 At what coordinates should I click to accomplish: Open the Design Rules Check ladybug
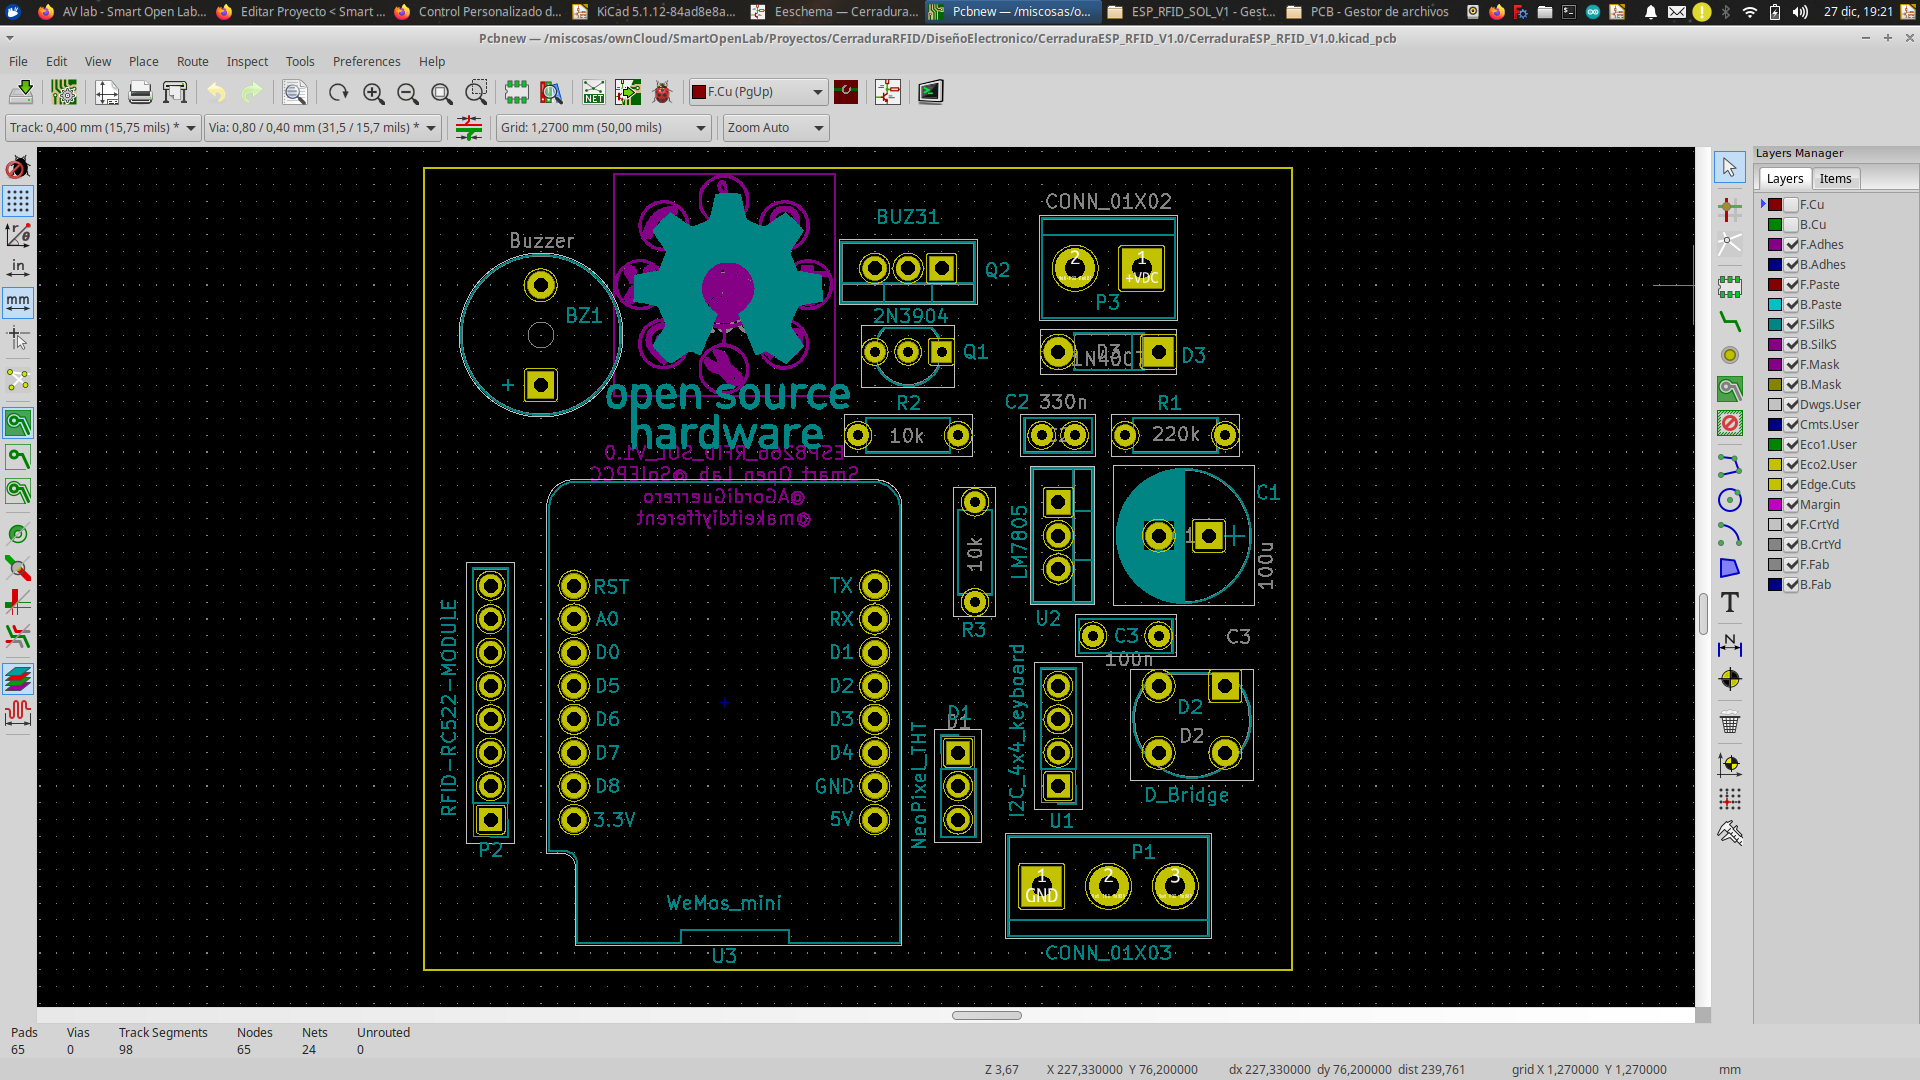662,92
